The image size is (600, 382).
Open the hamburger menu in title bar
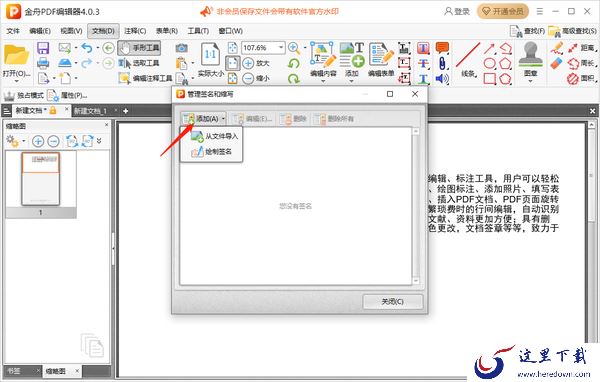pyautogui.click(x=540, y=11)
